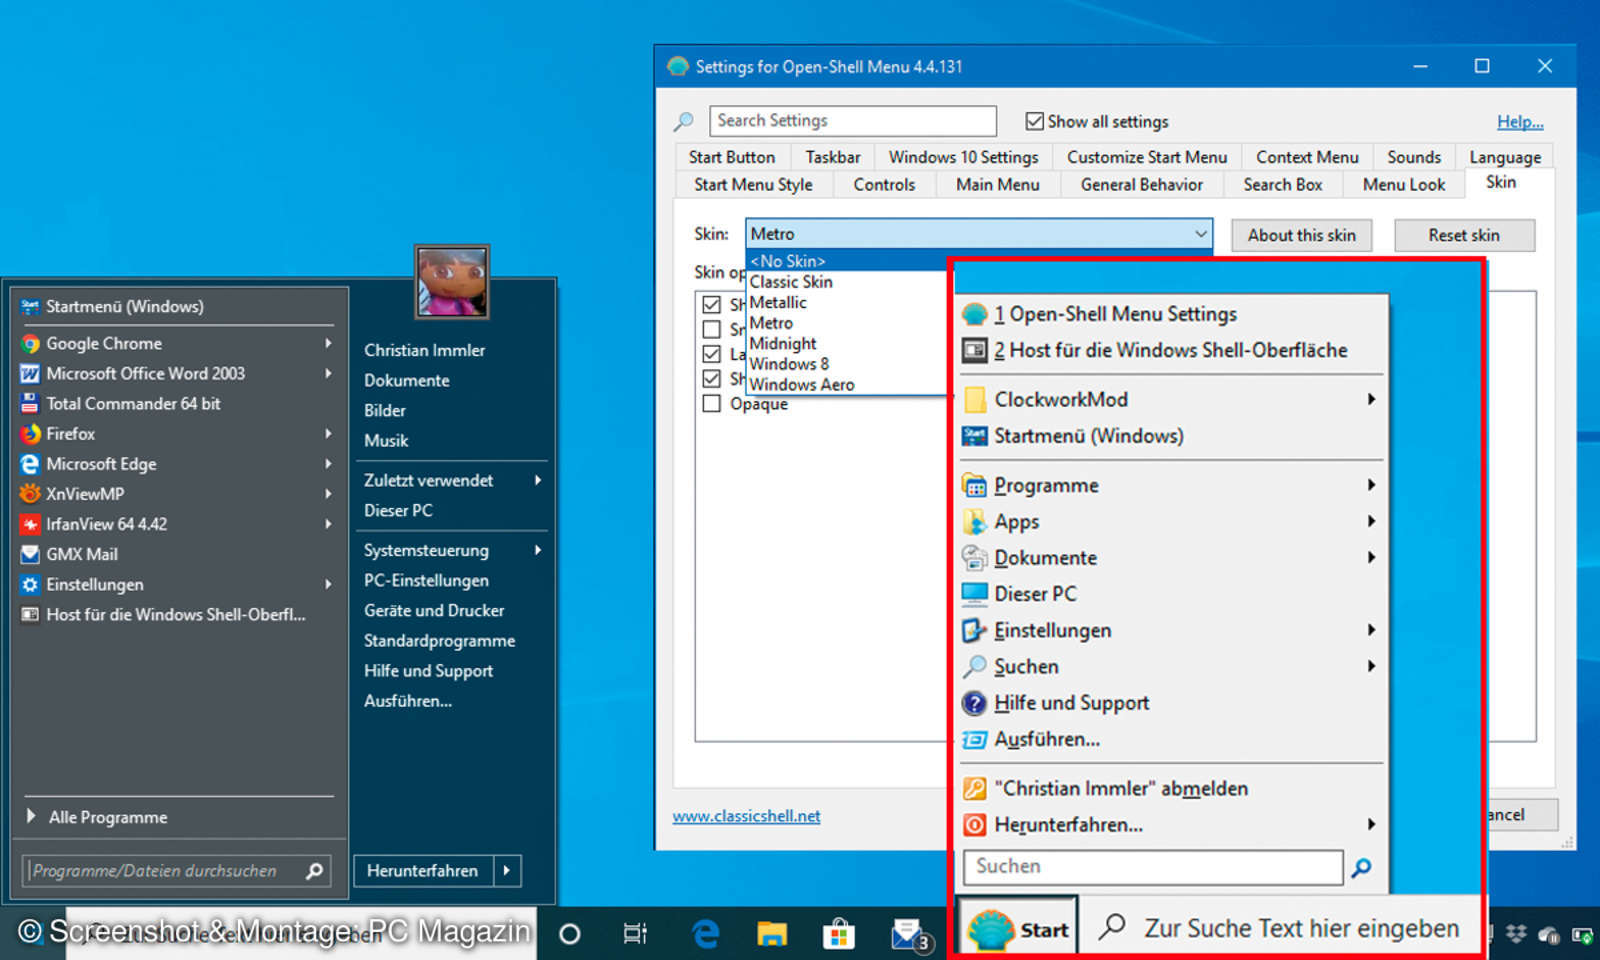Screen dimensions: 1600x960
Task: Uncheck the topmost skin option checkbox
Action: pyautogui.click(x=712, y=304)
